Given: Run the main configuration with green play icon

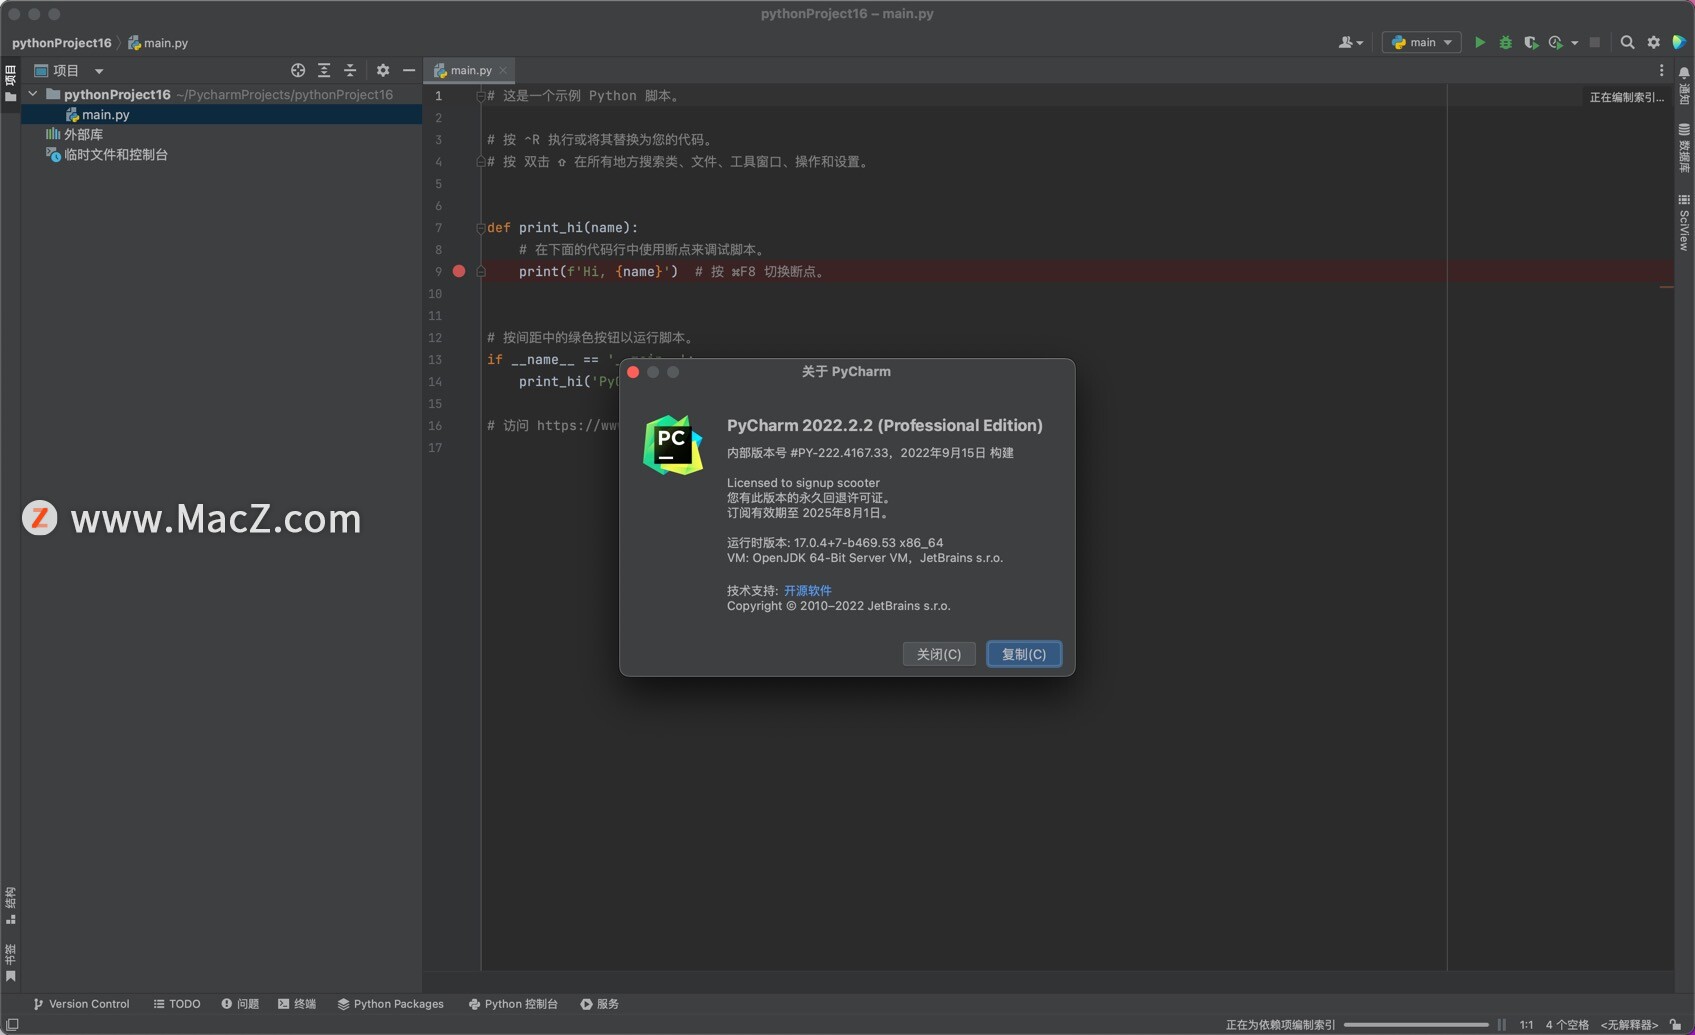Looking at the screenshot, I should [1480, 43].
